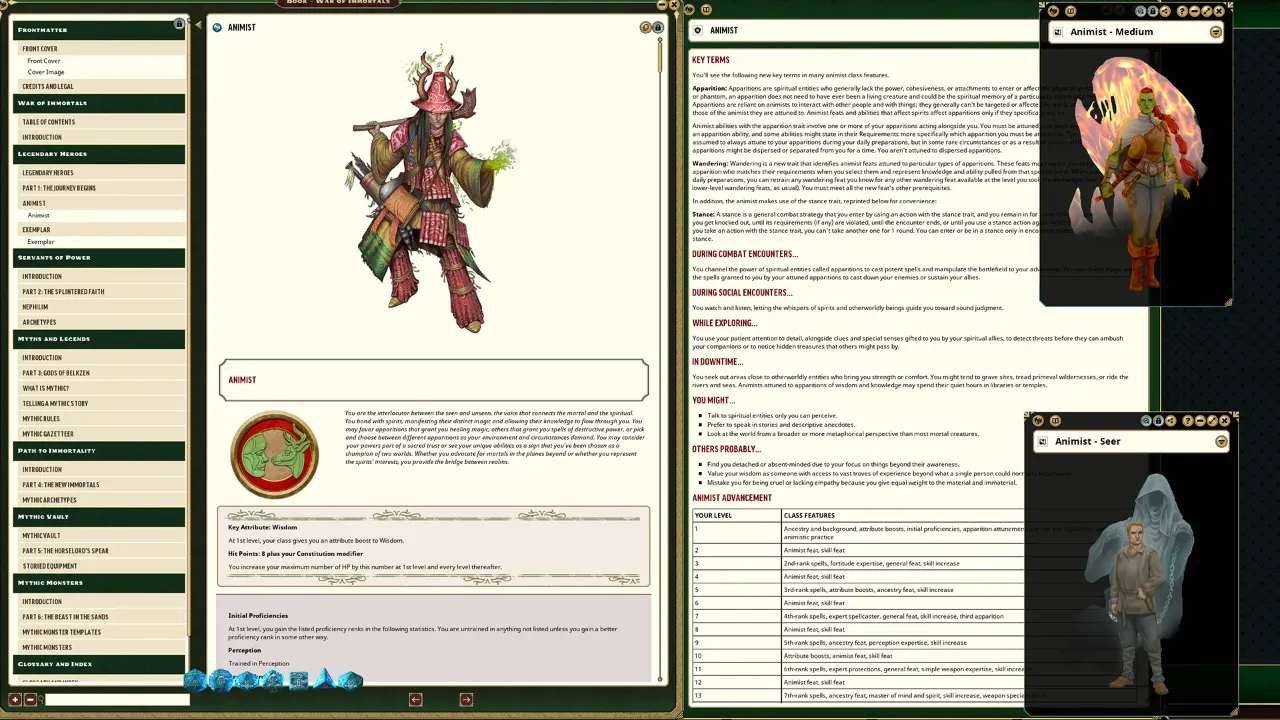The image size is (1280, 720).
Task: Click the Animist class emblem image
Action: pyautogui.click(x=275, y=454)
